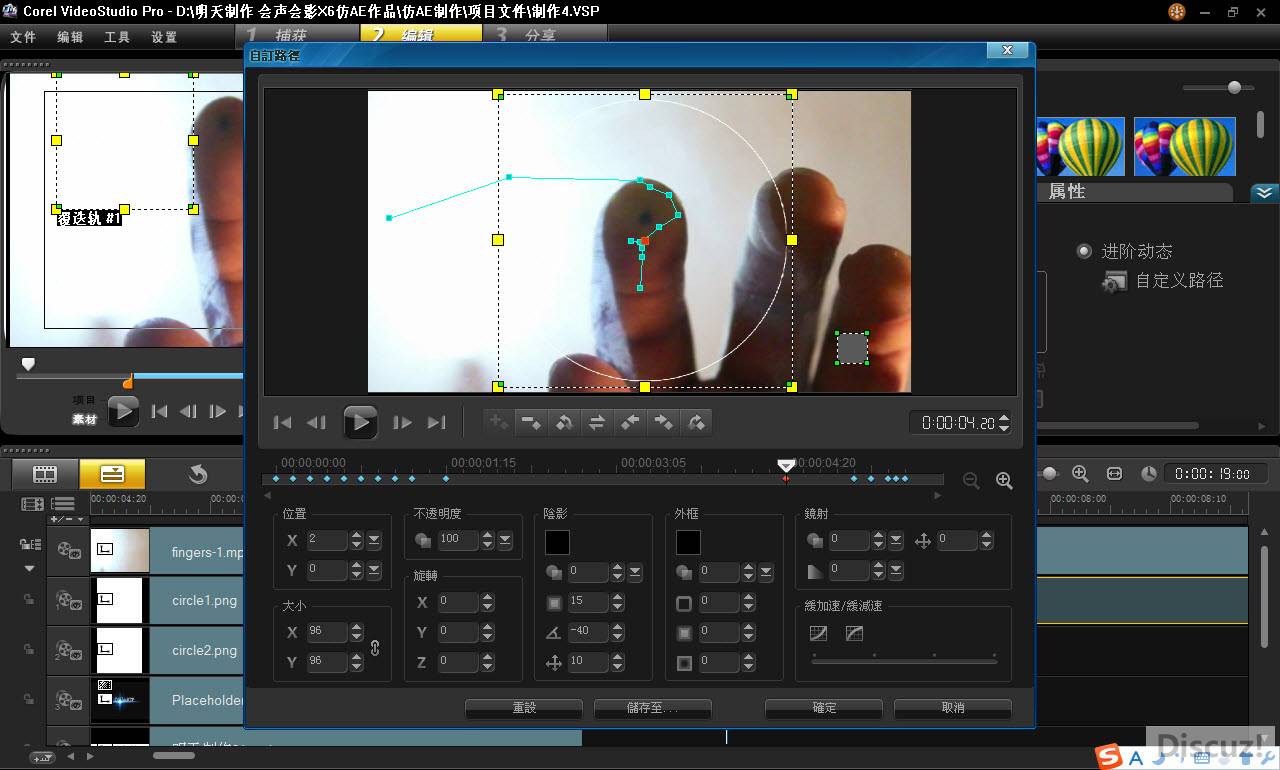Open the 设置 menu
This screenshot has height=770, width=1280.
(x=164, y=37)
